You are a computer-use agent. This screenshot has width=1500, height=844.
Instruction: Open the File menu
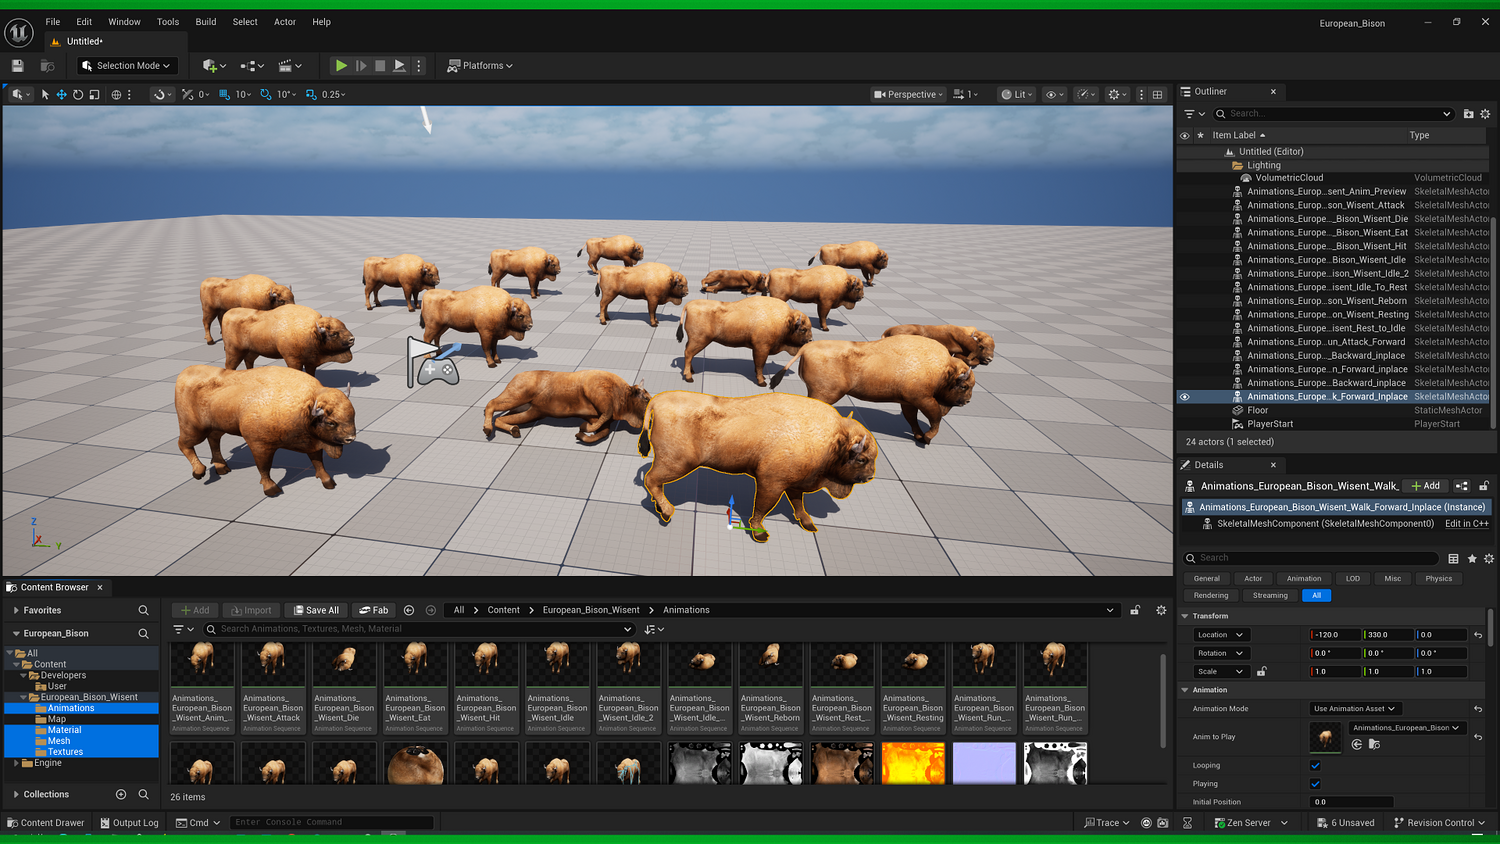click(53, 22)
